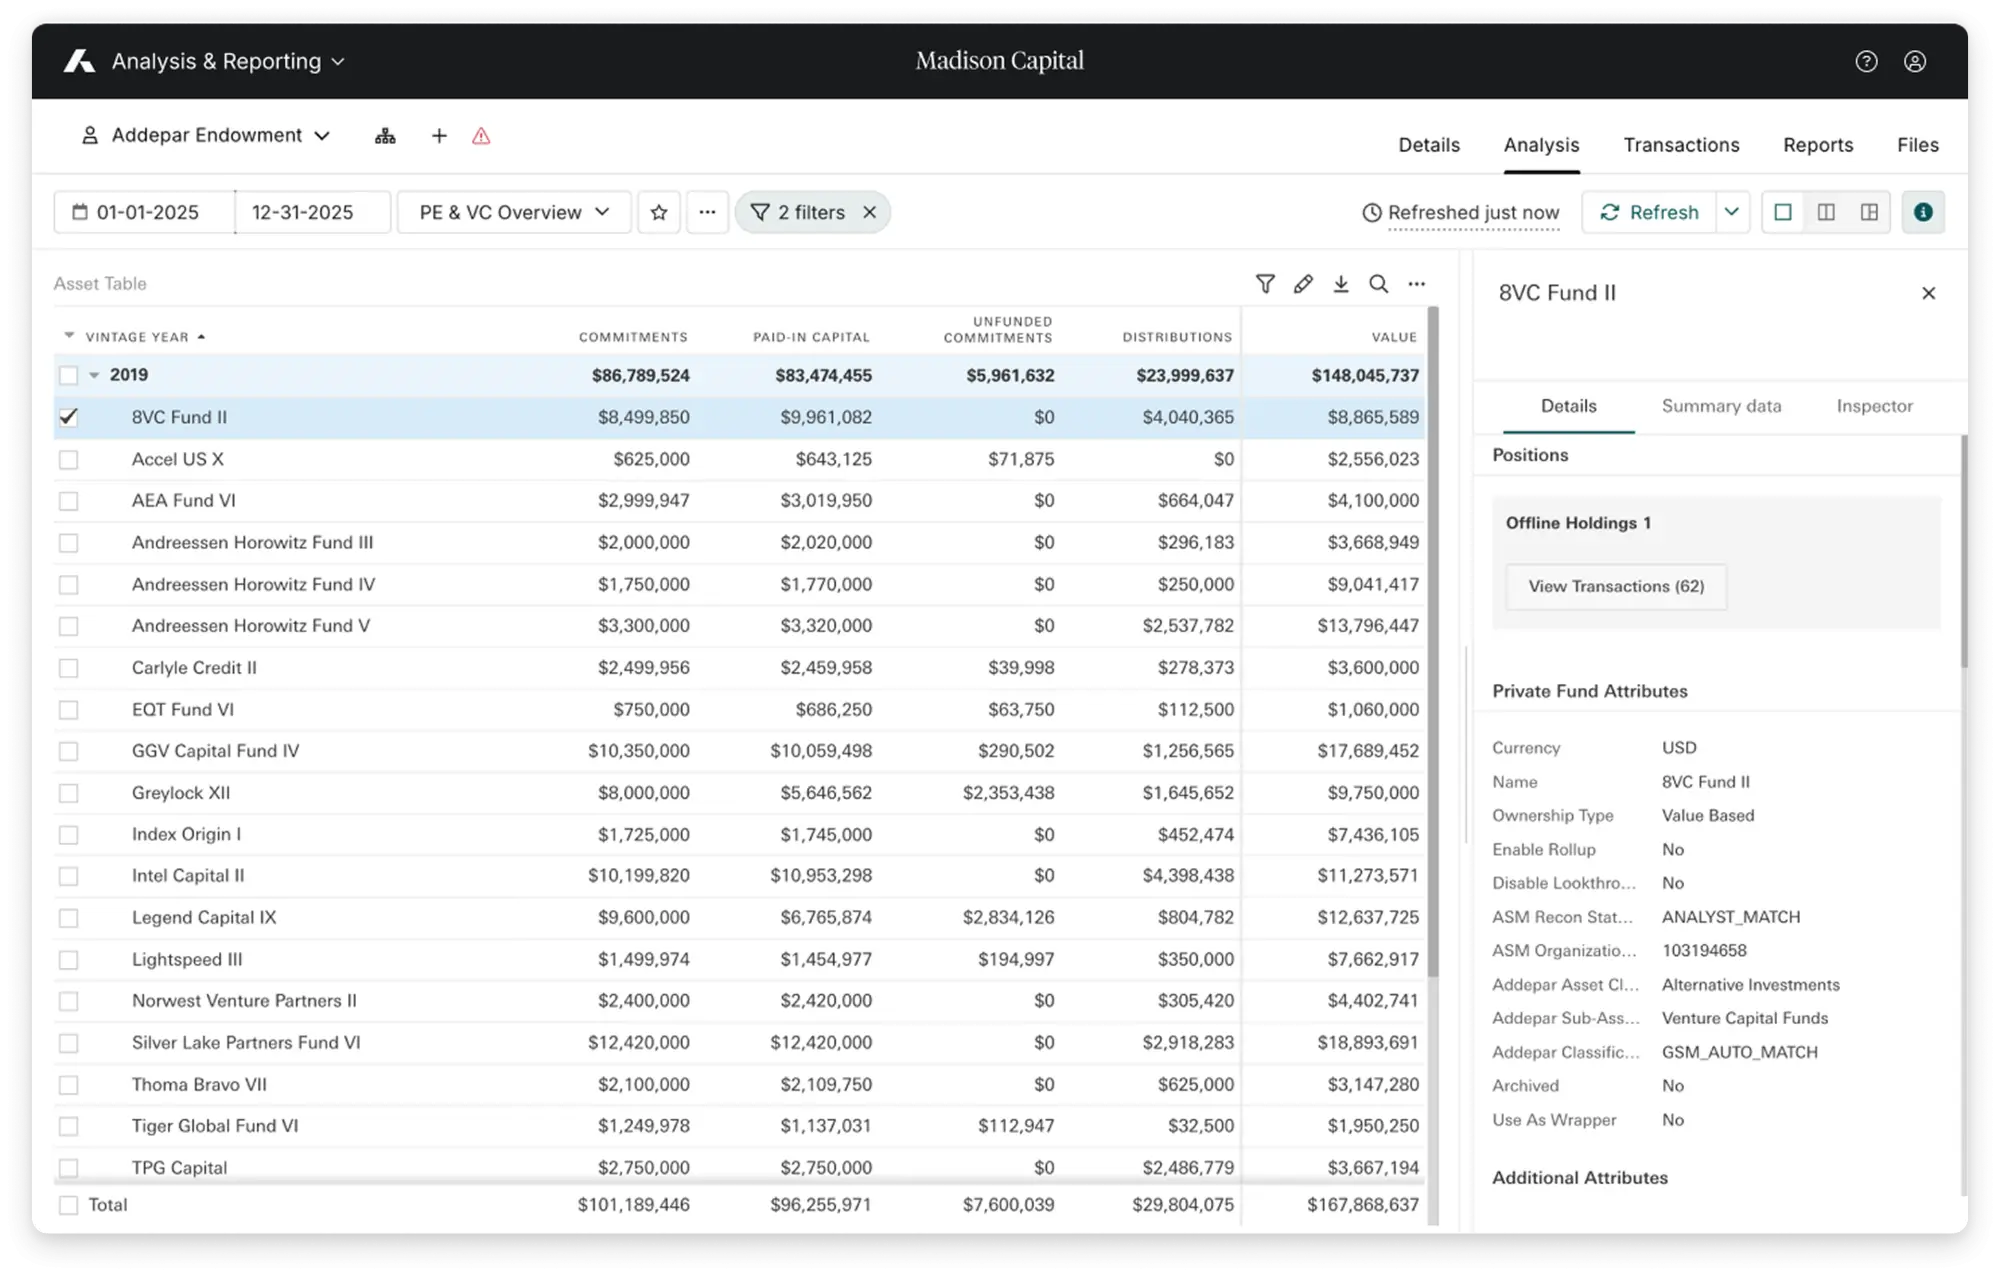
Task: Switch to the Transactions tab
Action: [x=1681, y=145]
